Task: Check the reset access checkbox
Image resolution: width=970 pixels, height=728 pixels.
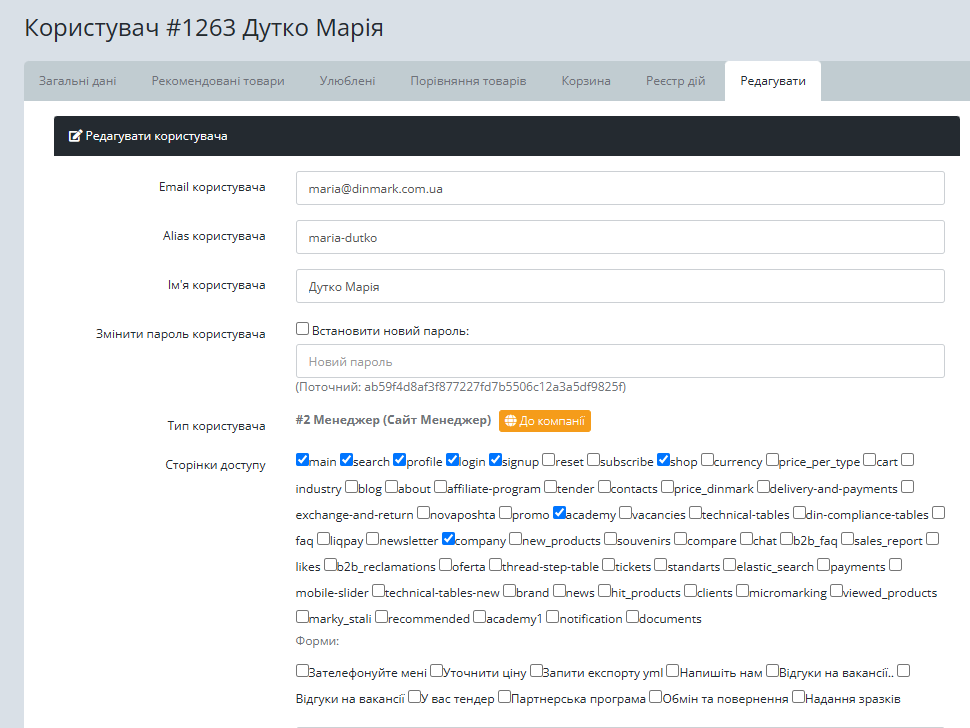Action: 549,460
